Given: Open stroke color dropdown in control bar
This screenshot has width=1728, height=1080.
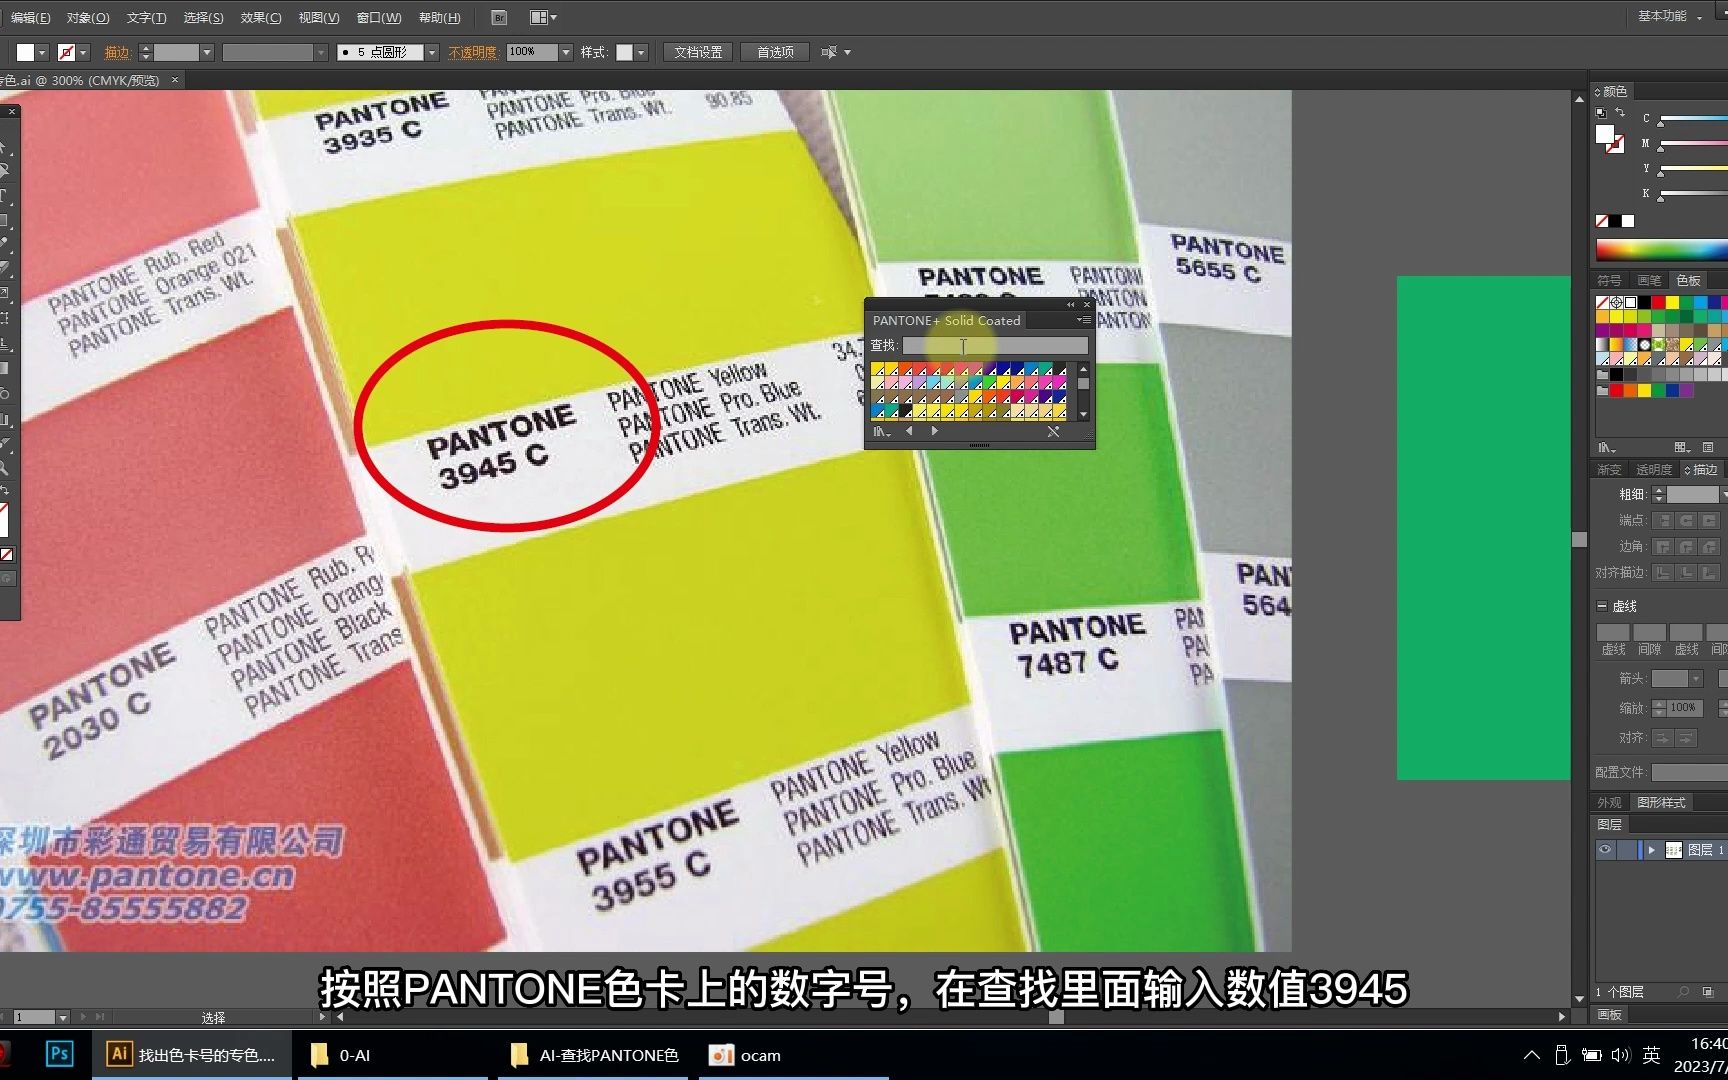Looking at the screenshot, I should point(84,53).
